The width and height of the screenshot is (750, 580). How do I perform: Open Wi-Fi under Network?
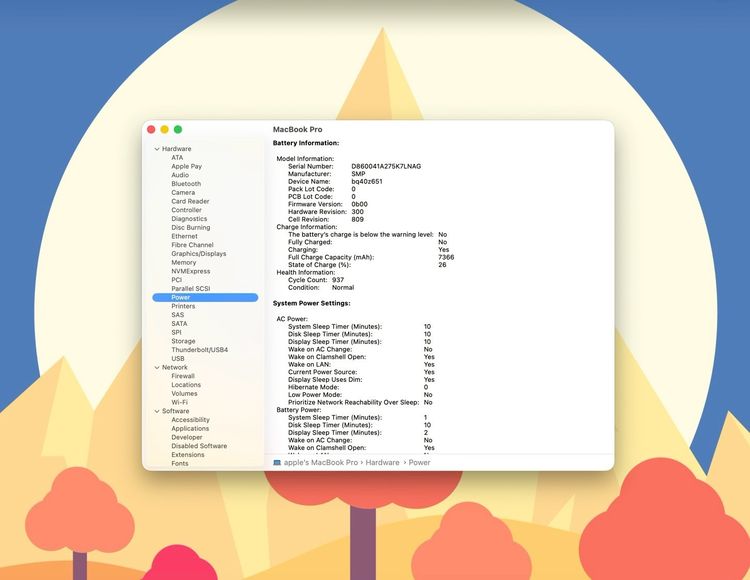point(179,402)
